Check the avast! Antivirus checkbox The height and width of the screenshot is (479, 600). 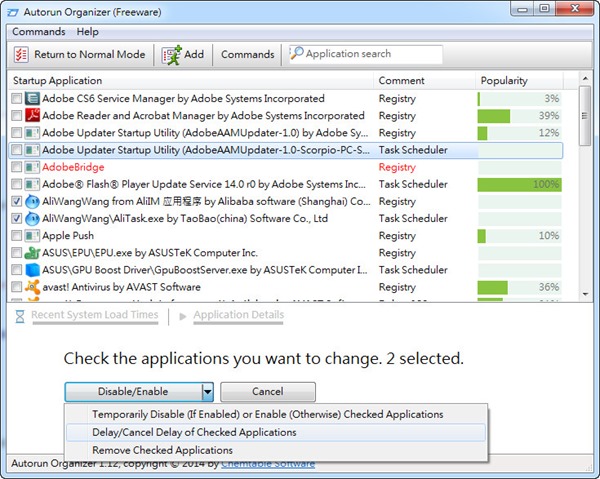[x=16, y=287]
